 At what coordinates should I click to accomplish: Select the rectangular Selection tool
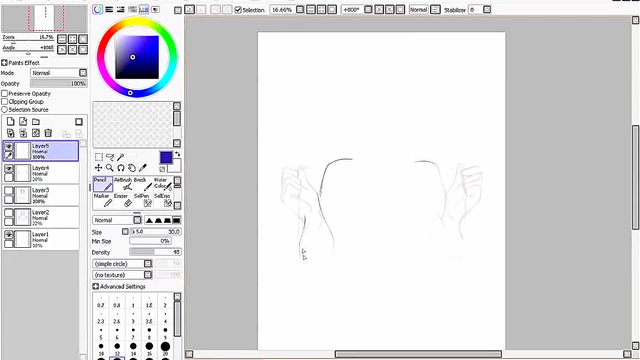point(99,157)
